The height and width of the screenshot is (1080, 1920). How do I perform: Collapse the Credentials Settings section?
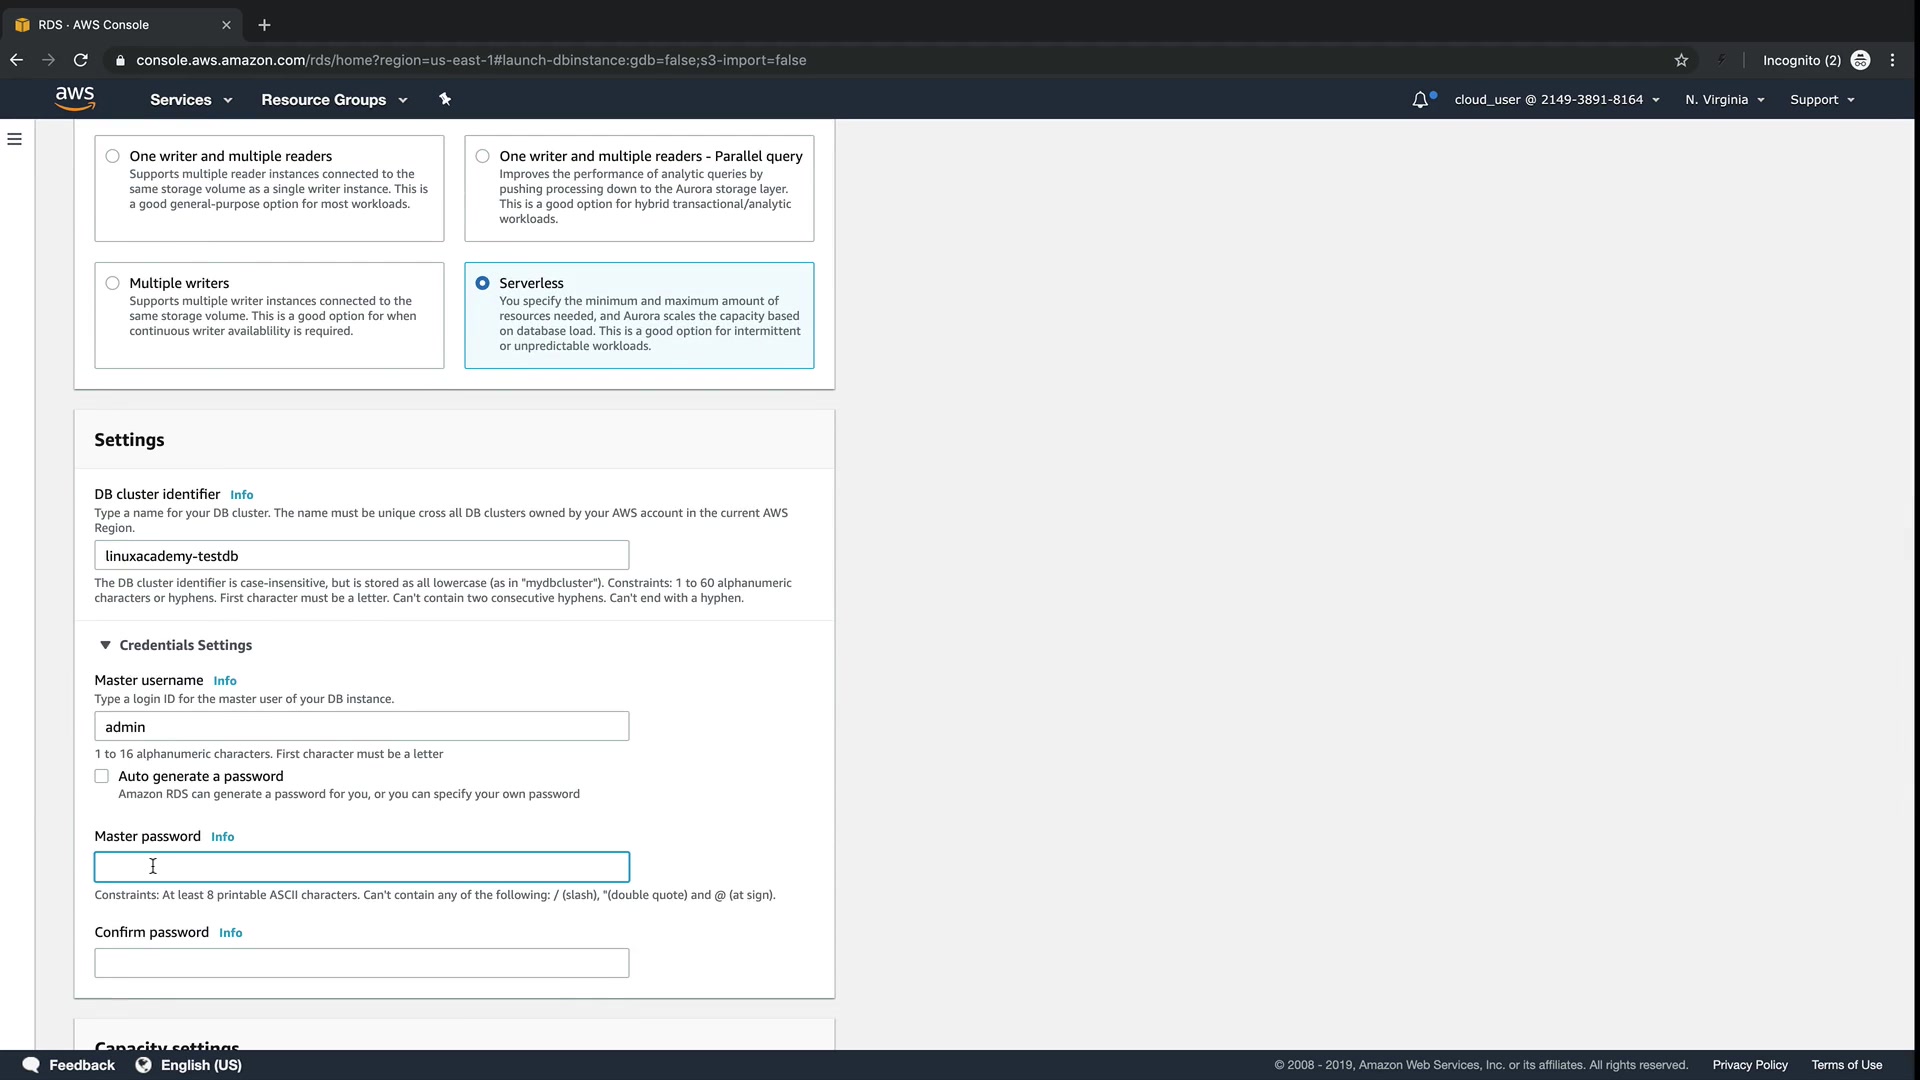pos(105,645)
